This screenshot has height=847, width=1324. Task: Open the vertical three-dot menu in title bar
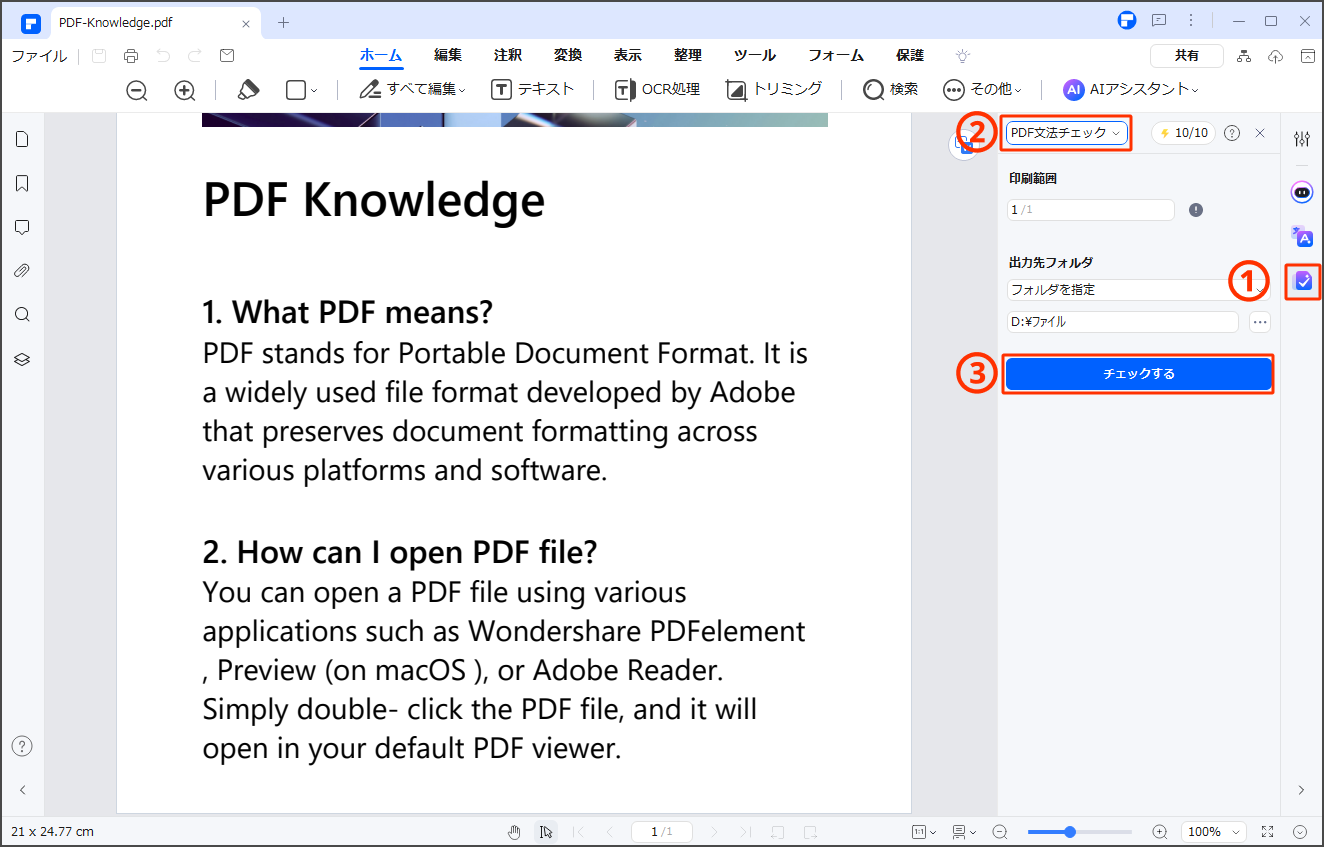click(x=1191, y=20)
